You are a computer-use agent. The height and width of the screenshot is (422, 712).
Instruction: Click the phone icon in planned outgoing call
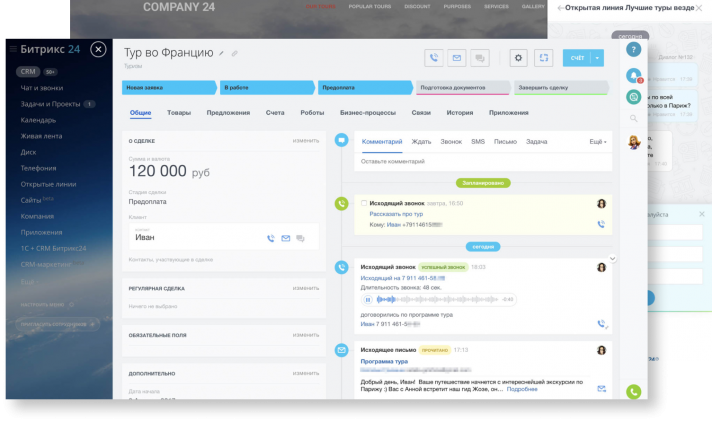(x=601, y=224)
